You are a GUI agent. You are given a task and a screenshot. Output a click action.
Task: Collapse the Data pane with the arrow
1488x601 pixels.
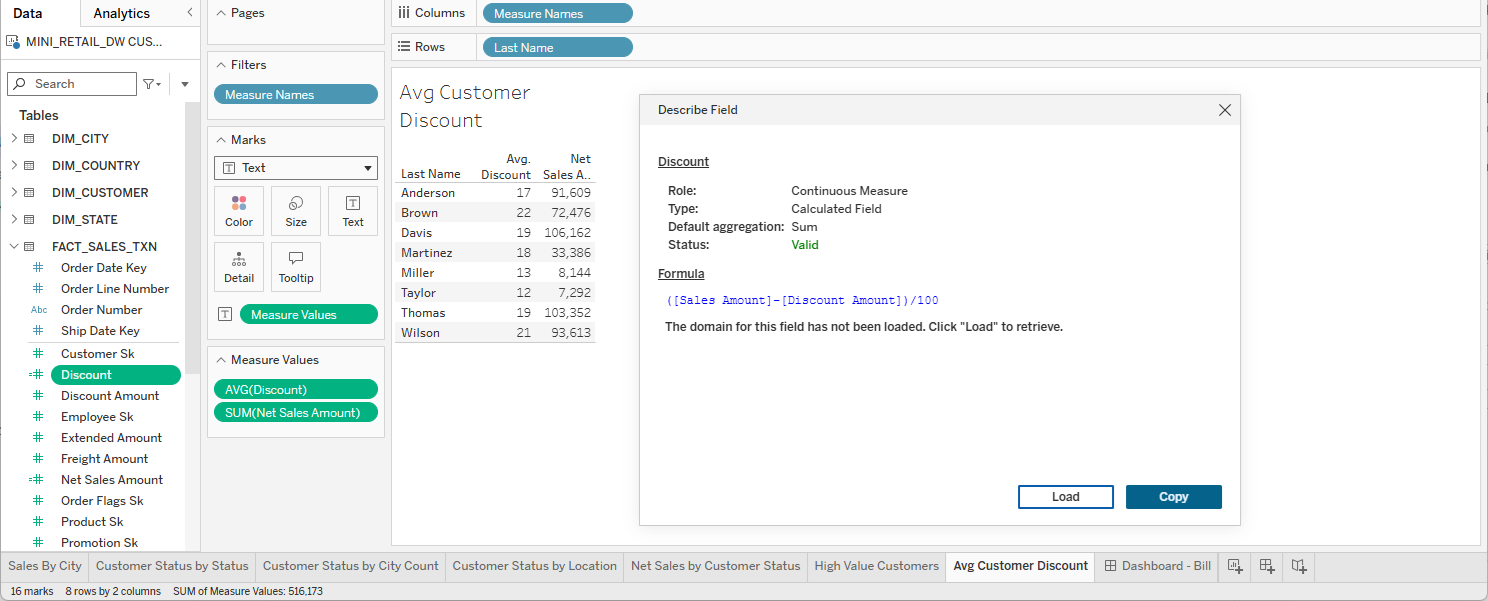[190, 13]
